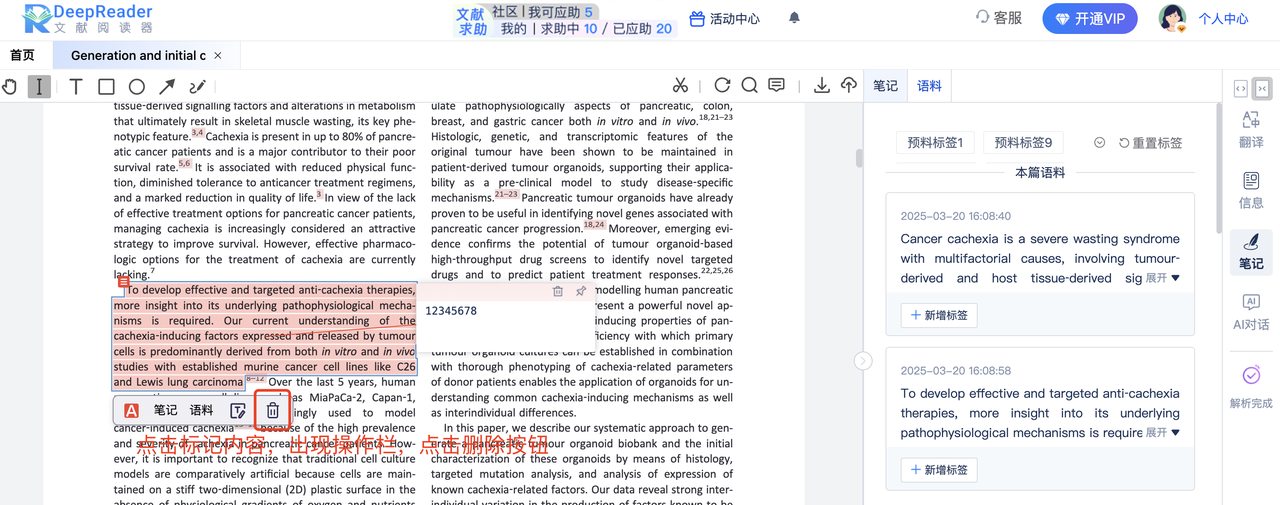The width and height of the screenshot is (1280, 505).
Task: Click the red note marker beside highlighted paragraph
Action: point(124,283)
